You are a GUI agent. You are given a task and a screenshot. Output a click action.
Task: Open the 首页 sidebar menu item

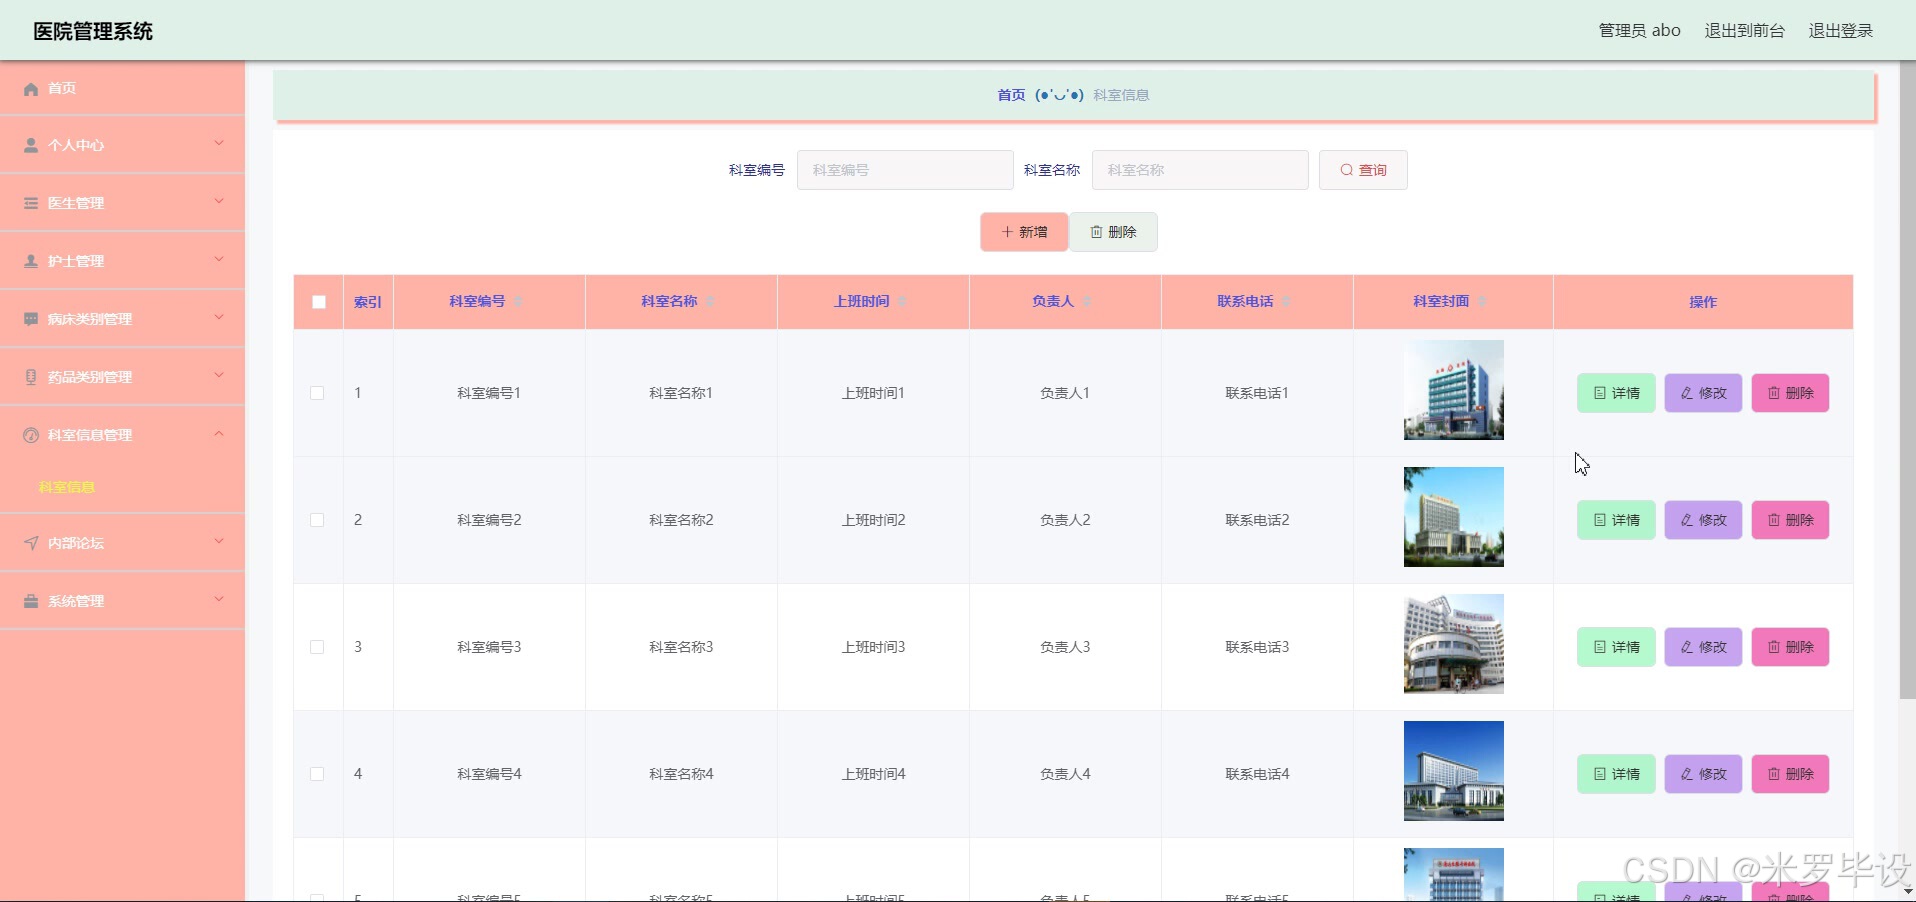point(122,88)
